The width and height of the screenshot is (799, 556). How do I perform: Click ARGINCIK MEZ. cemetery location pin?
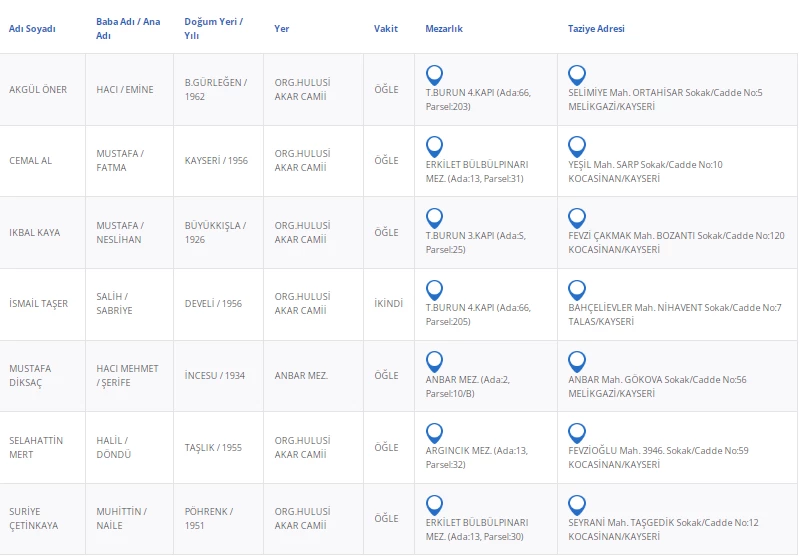click(x=434, y=432)
